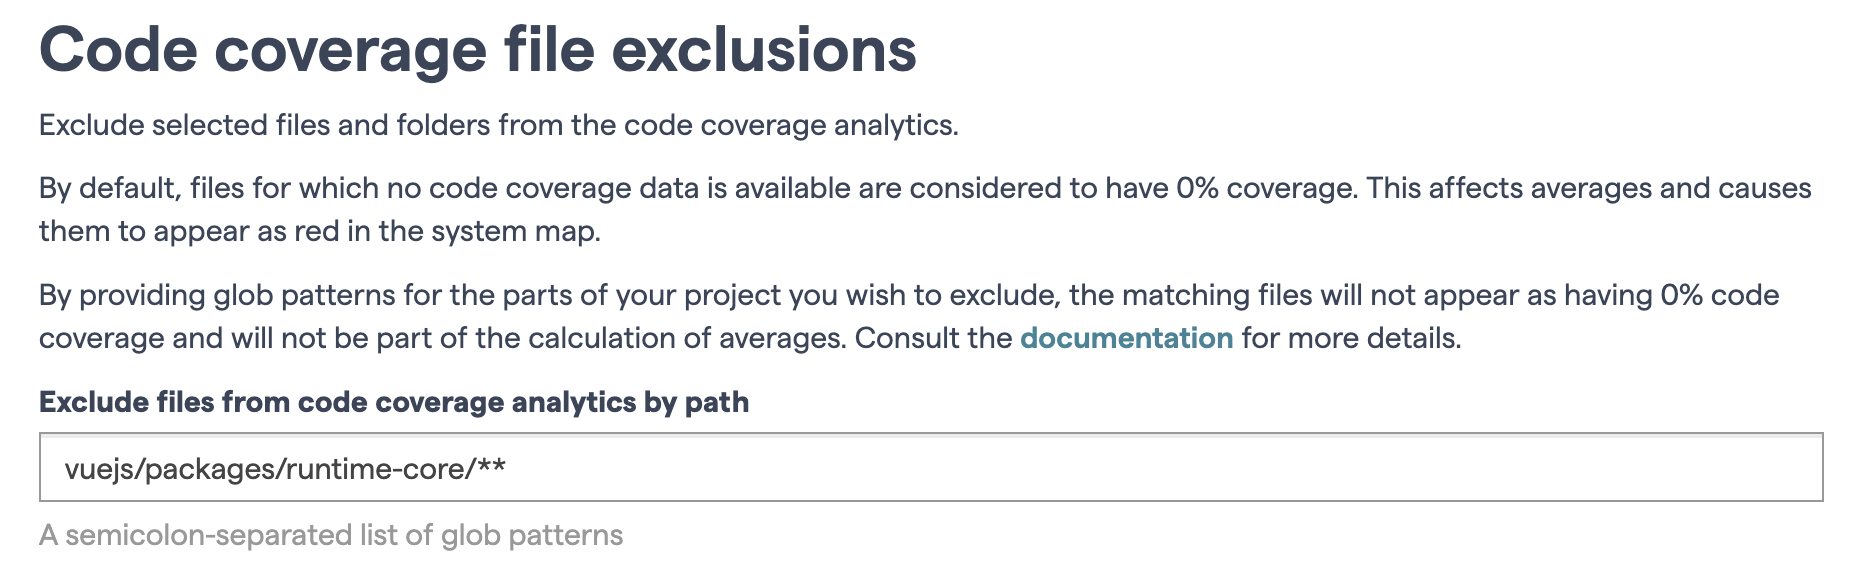Follow the documentation hyperlink for more details
Image resolution: width=1856 pixels, height=576 pixels.
[x=1125, y=338]
